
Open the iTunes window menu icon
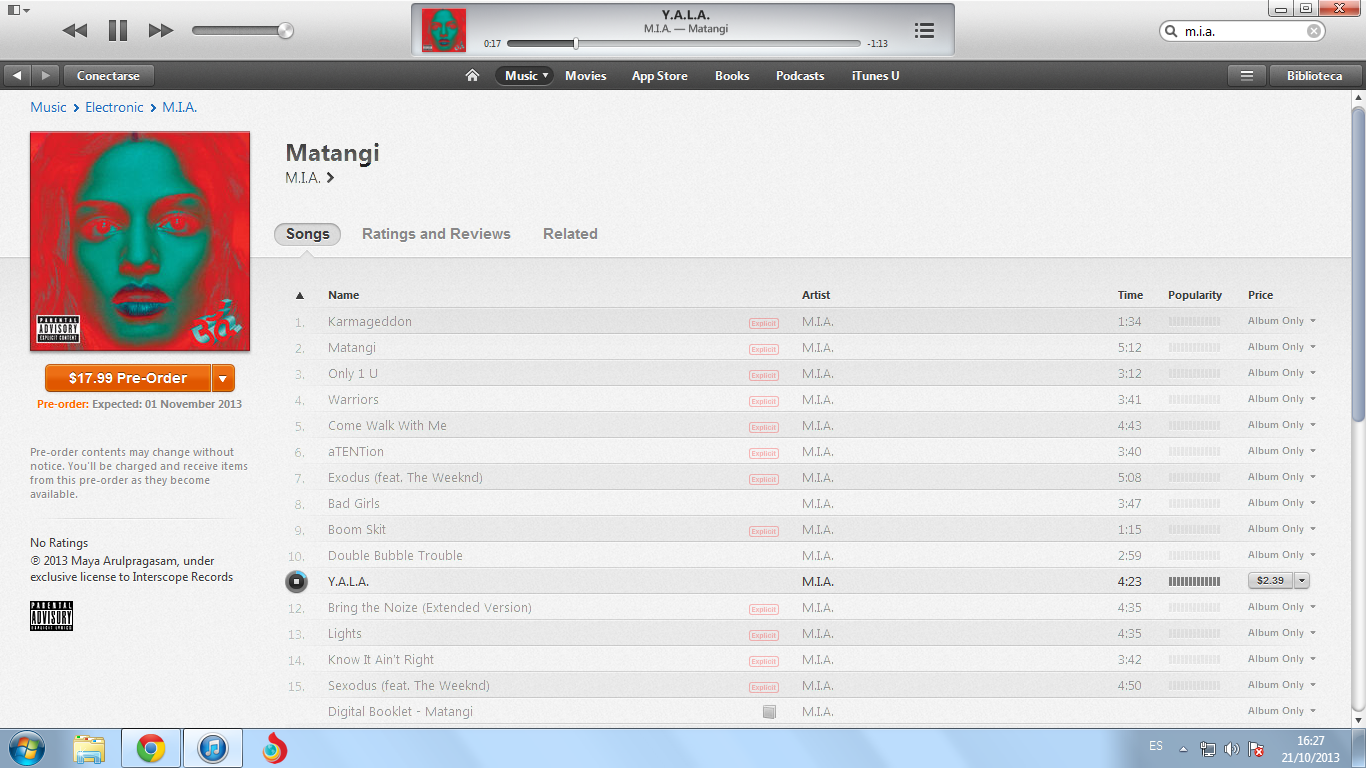point(18,9)
